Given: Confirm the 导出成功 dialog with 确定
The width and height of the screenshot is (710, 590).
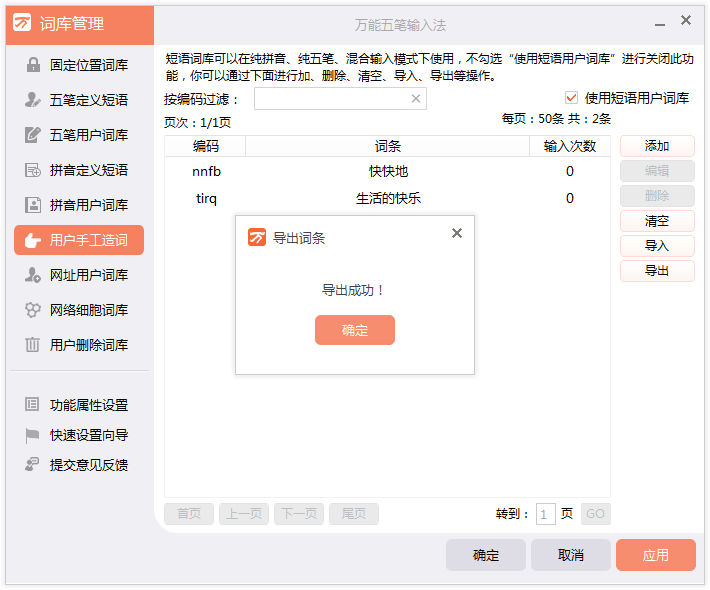Looking at the screenshot, I should click(355, 330).
